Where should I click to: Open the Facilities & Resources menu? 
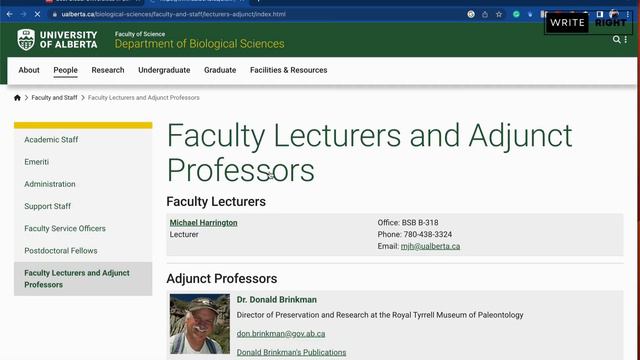coord(289,70)
